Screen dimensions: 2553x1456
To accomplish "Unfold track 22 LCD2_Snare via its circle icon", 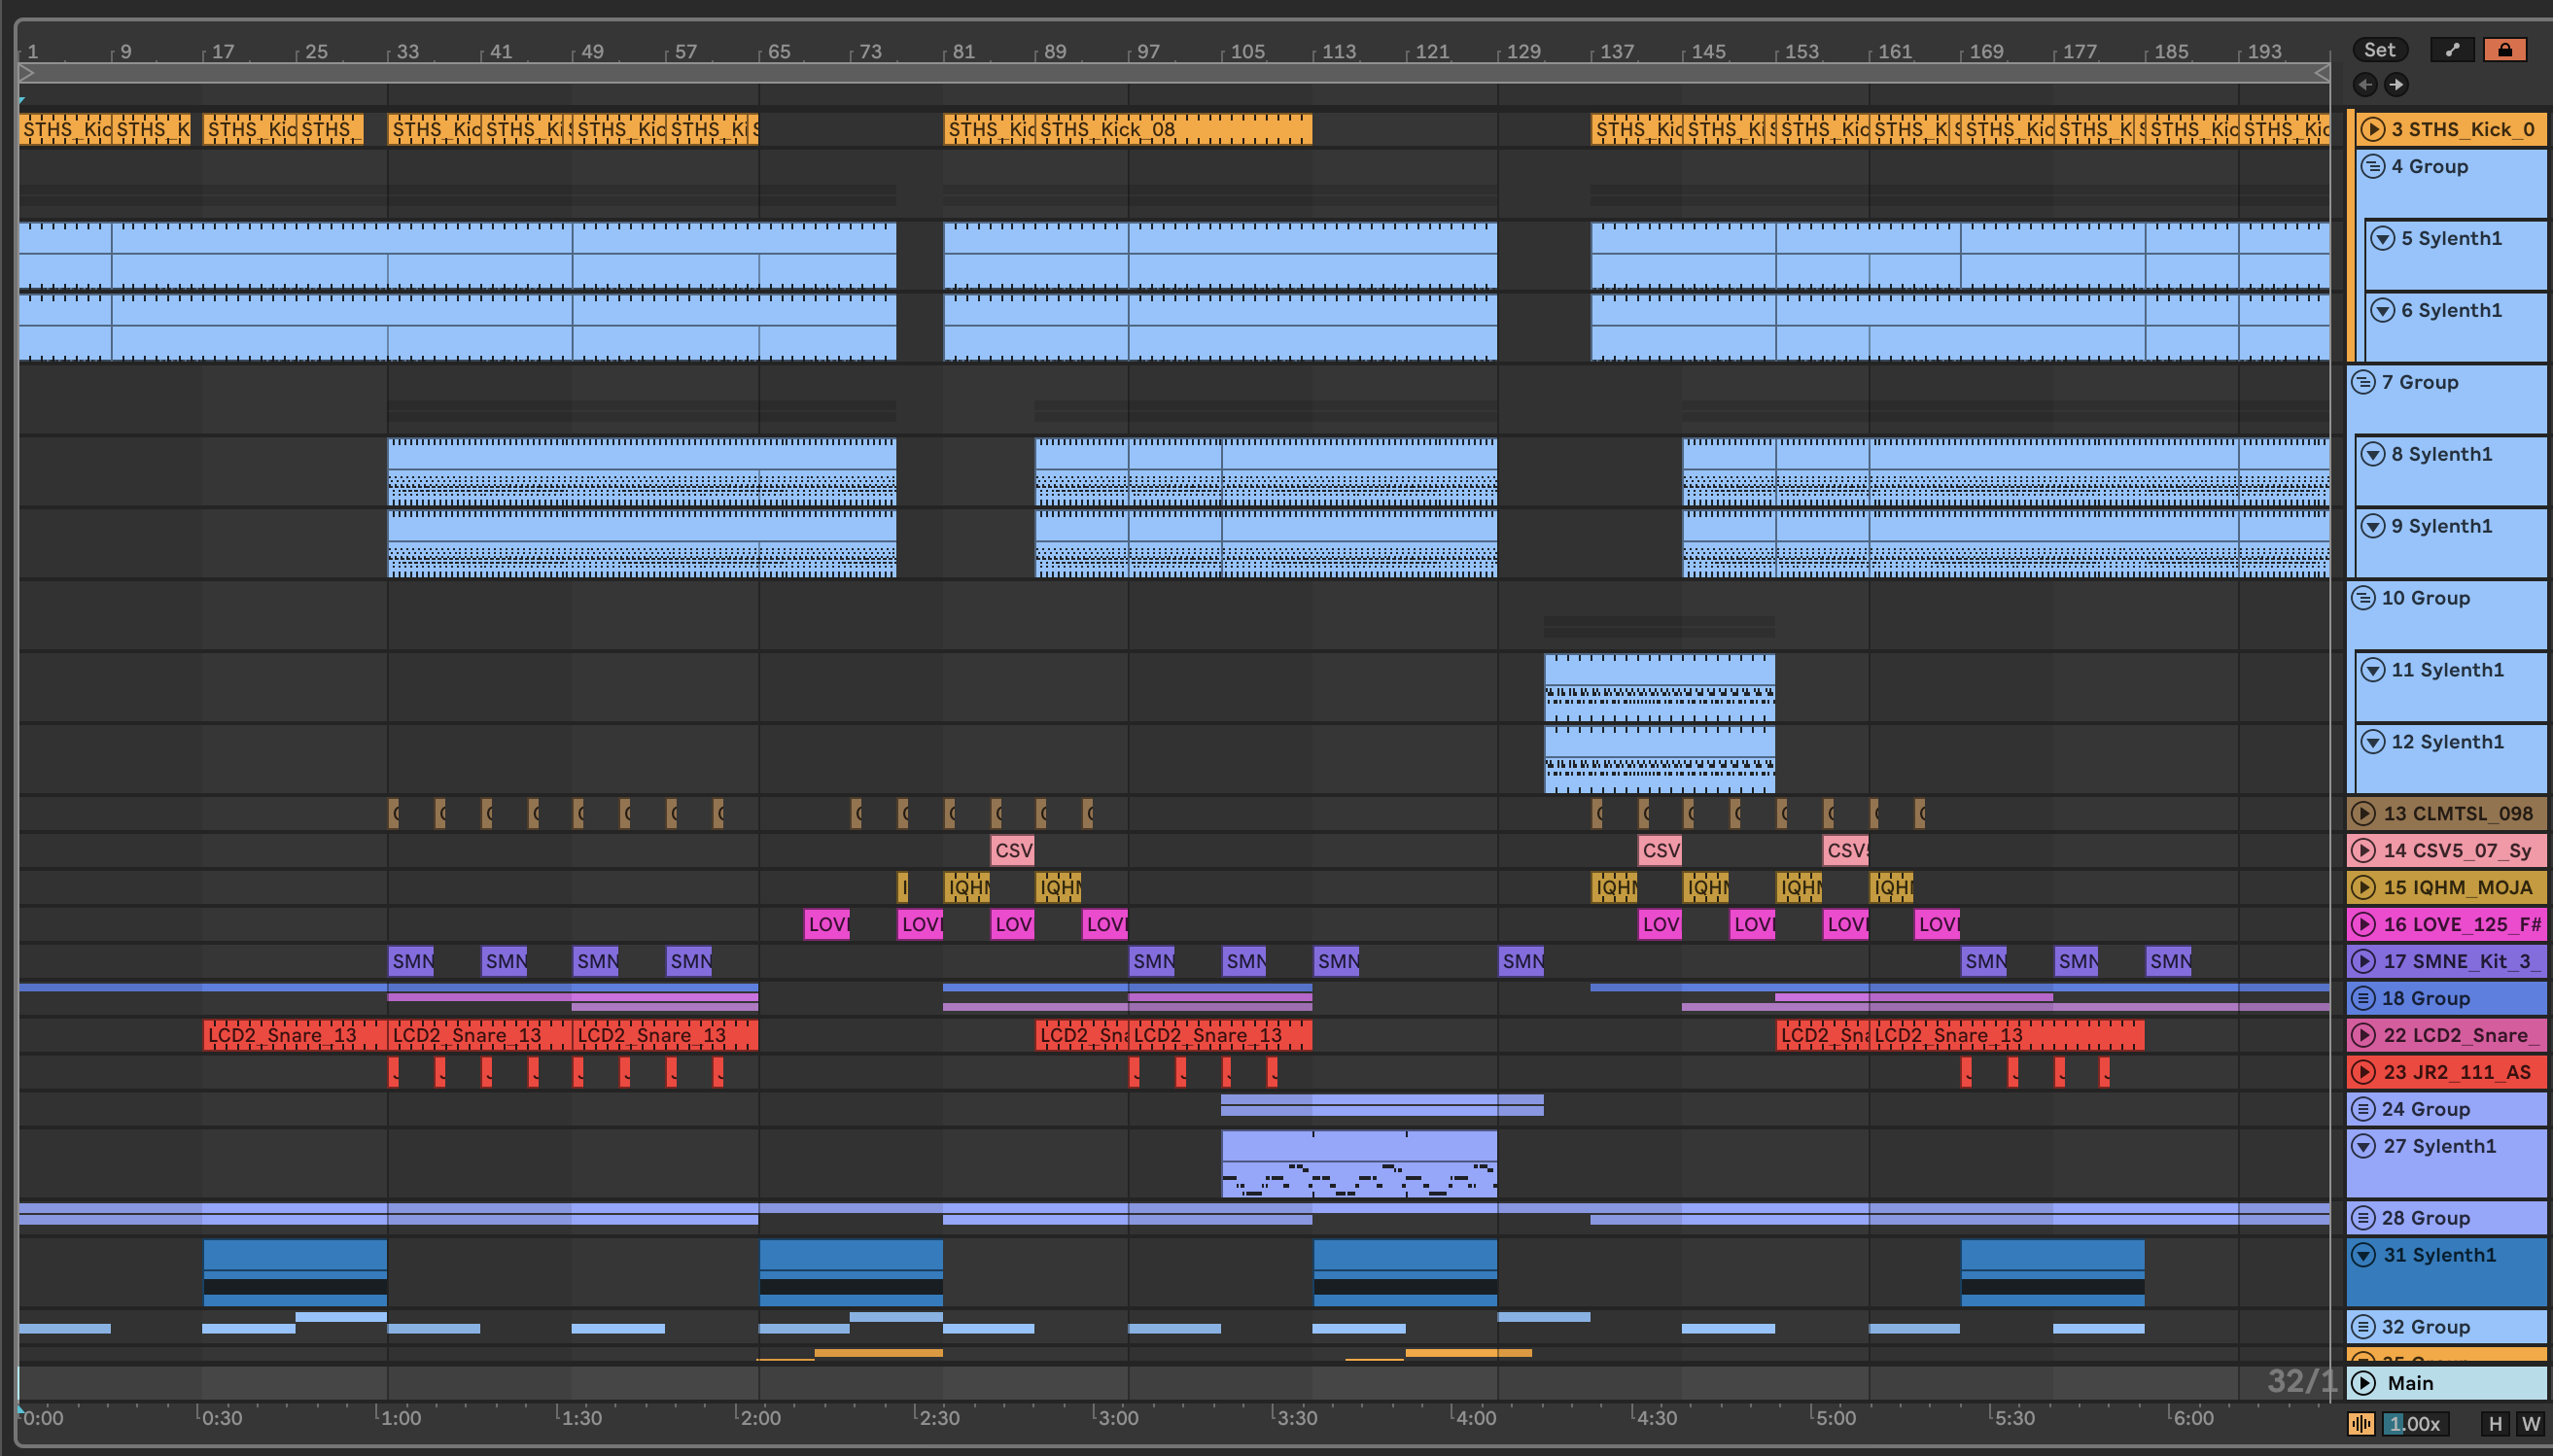I will pos(2363,1035).
